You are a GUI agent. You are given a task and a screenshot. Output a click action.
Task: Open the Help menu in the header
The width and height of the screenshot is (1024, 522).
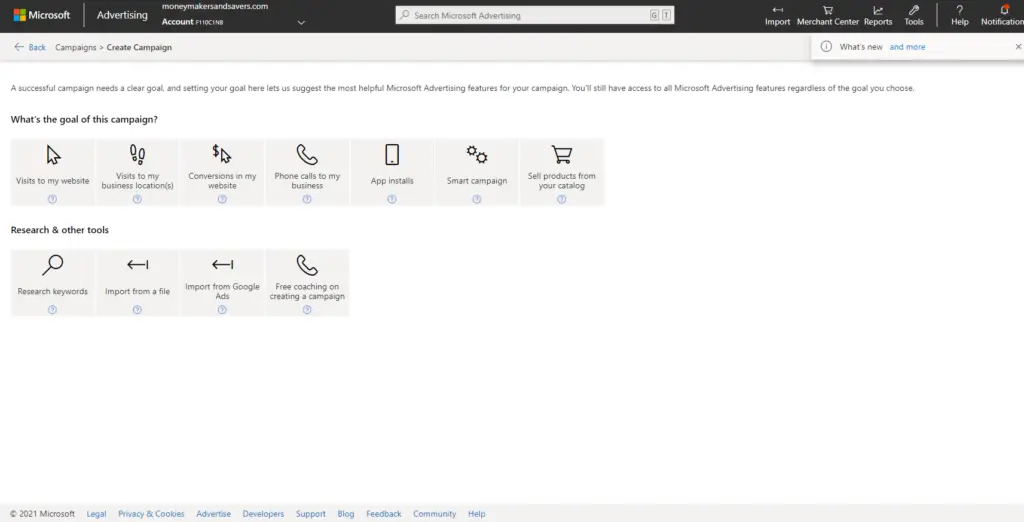[x=959, y=16]
